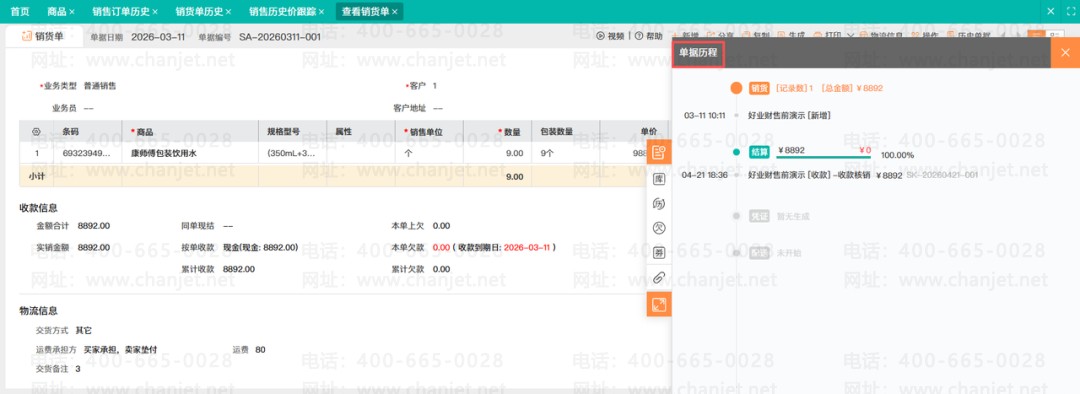Open the 帮助 help link
1080x394 pixels.
(x=649, y=37)
